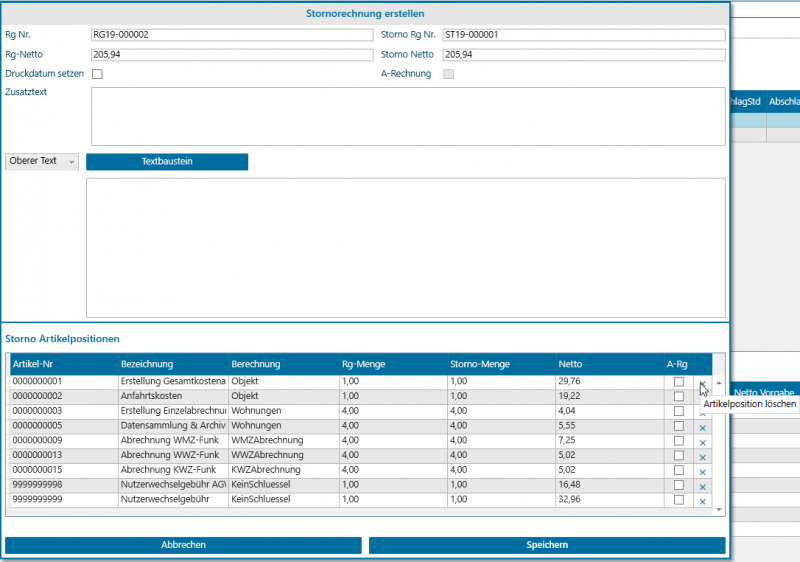Check A-Rg for article 9999999999
Image resolution: width=800 pixels, height=562 pixels.
point(679,500)
